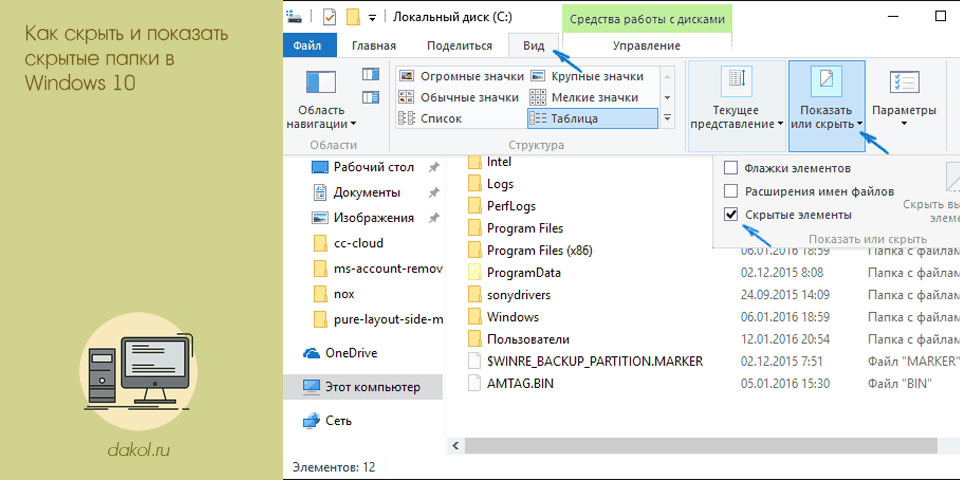Choose Огромные значки layout
Viewport: 960px width, 480px height.
click(462, 77)
